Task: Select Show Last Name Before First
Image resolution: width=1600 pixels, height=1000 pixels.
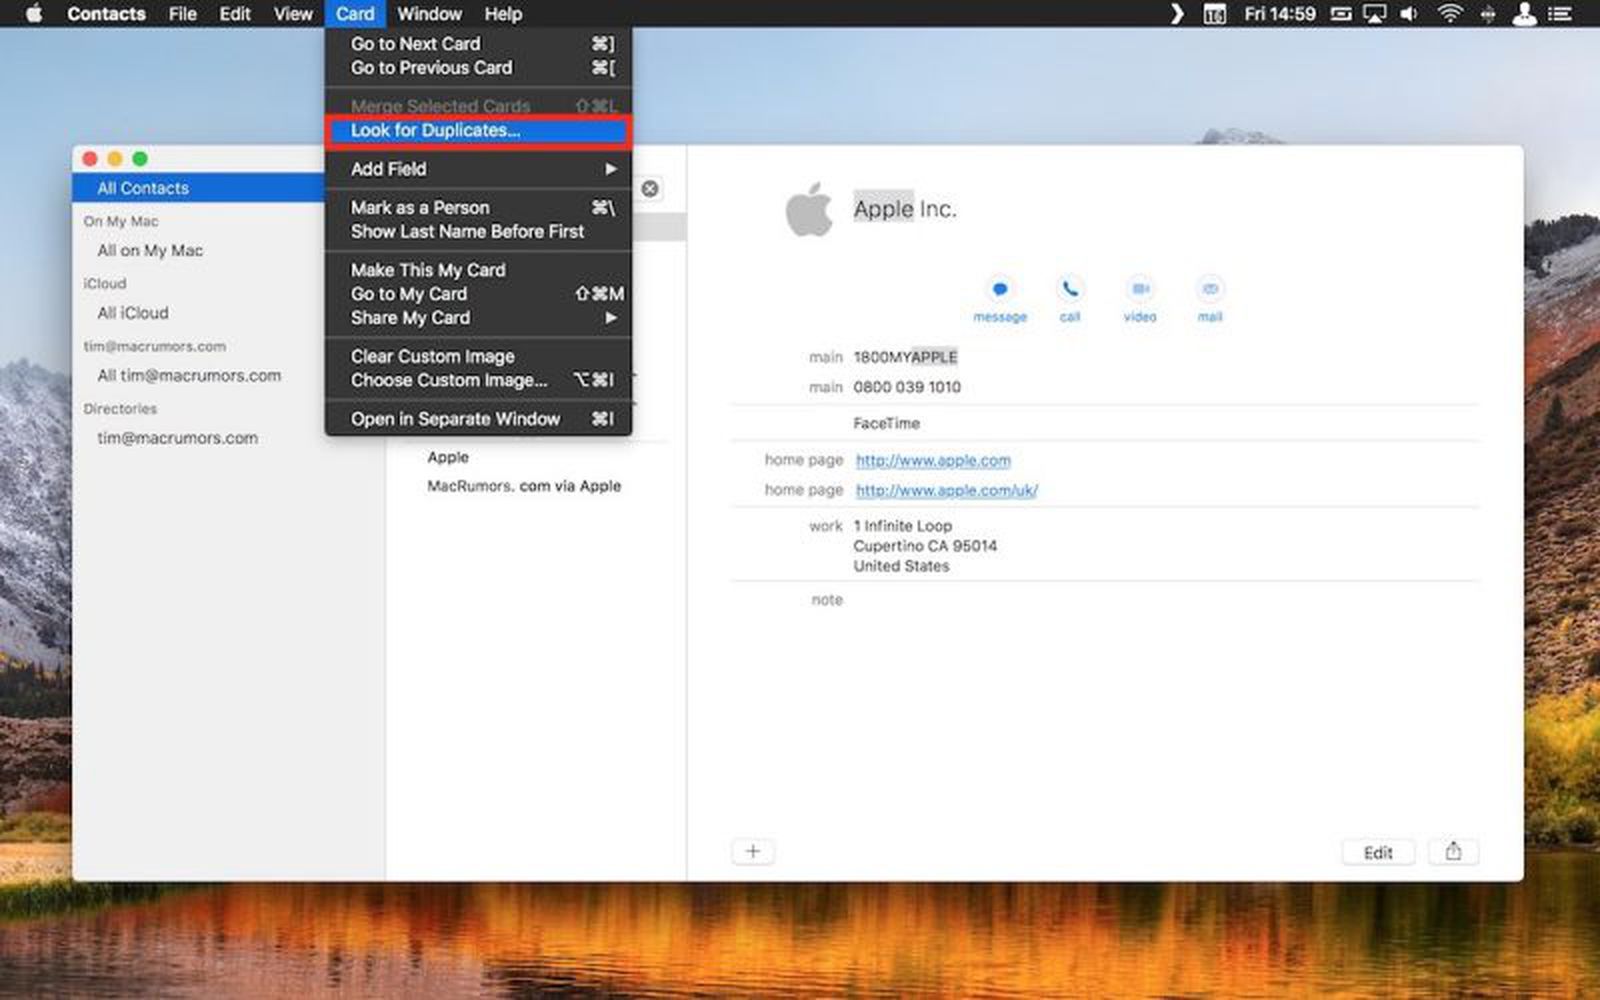Action: (467, 232)
